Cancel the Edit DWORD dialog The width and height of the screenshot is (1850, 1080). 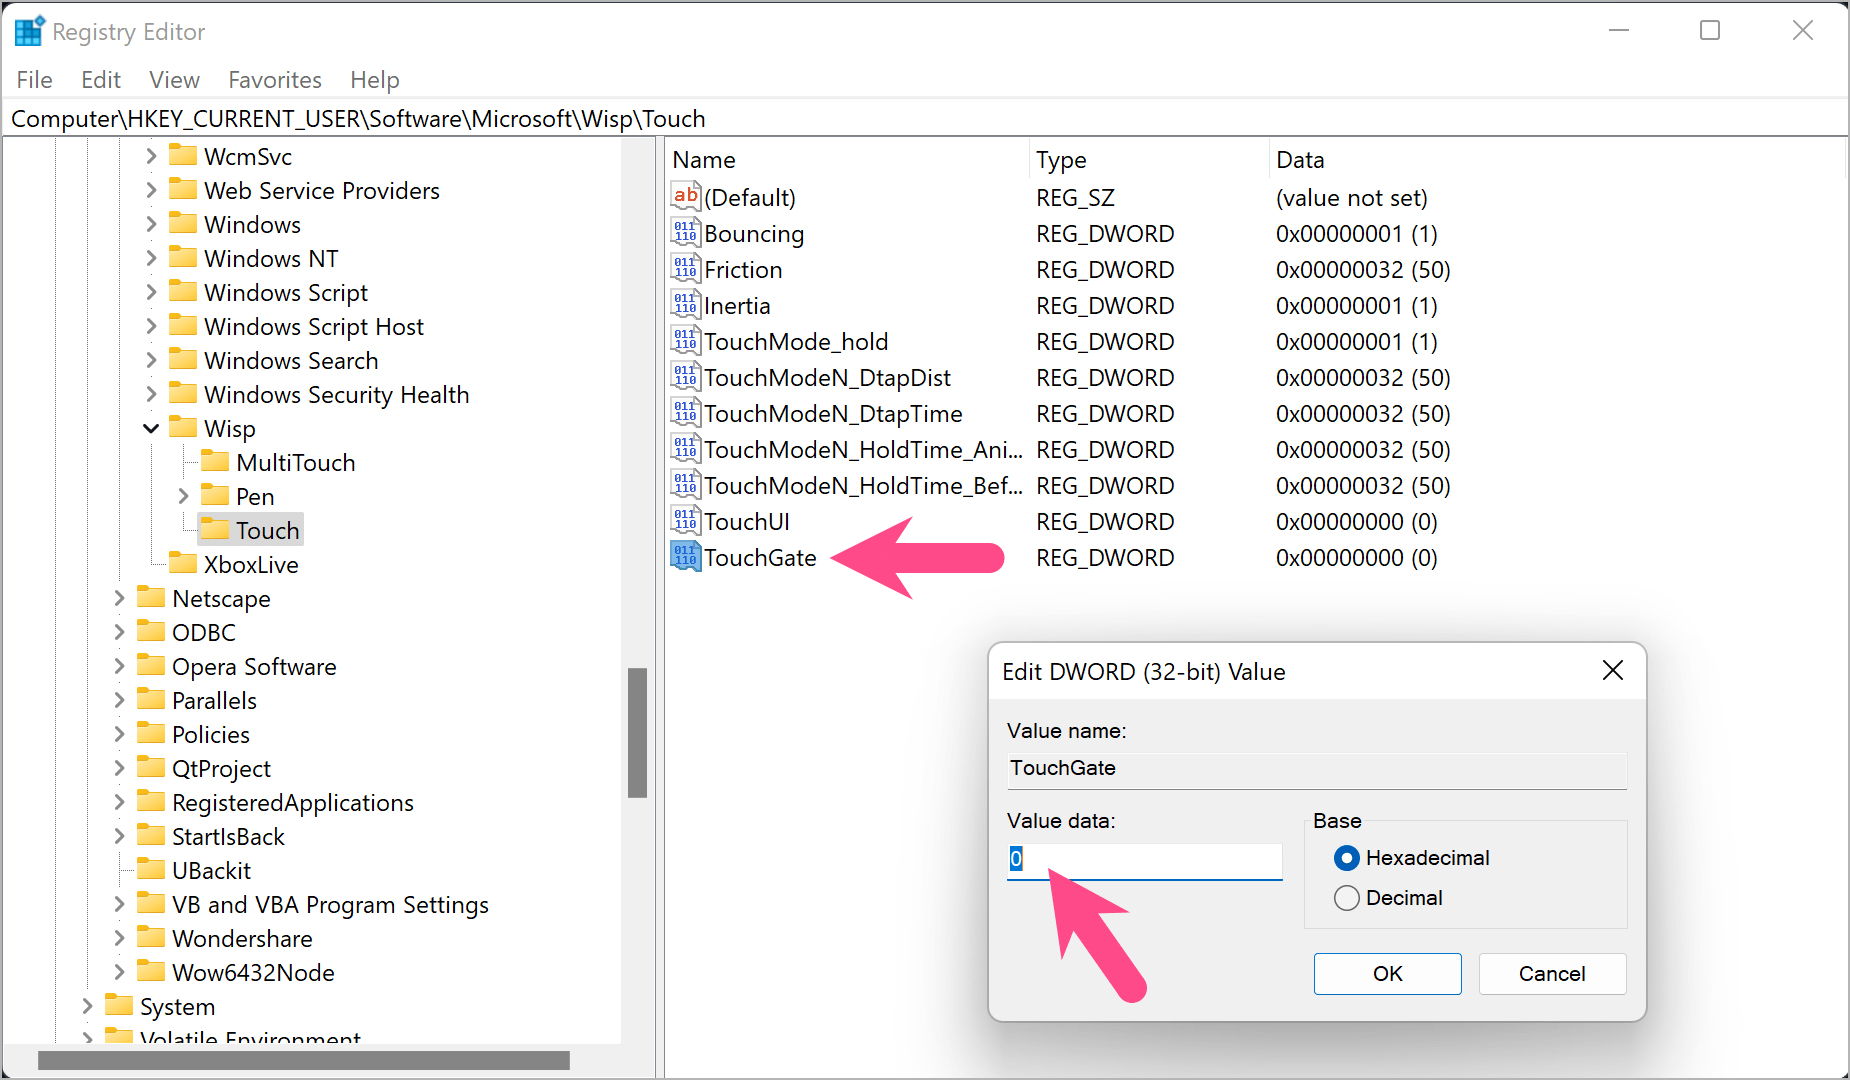[1551, 973]
